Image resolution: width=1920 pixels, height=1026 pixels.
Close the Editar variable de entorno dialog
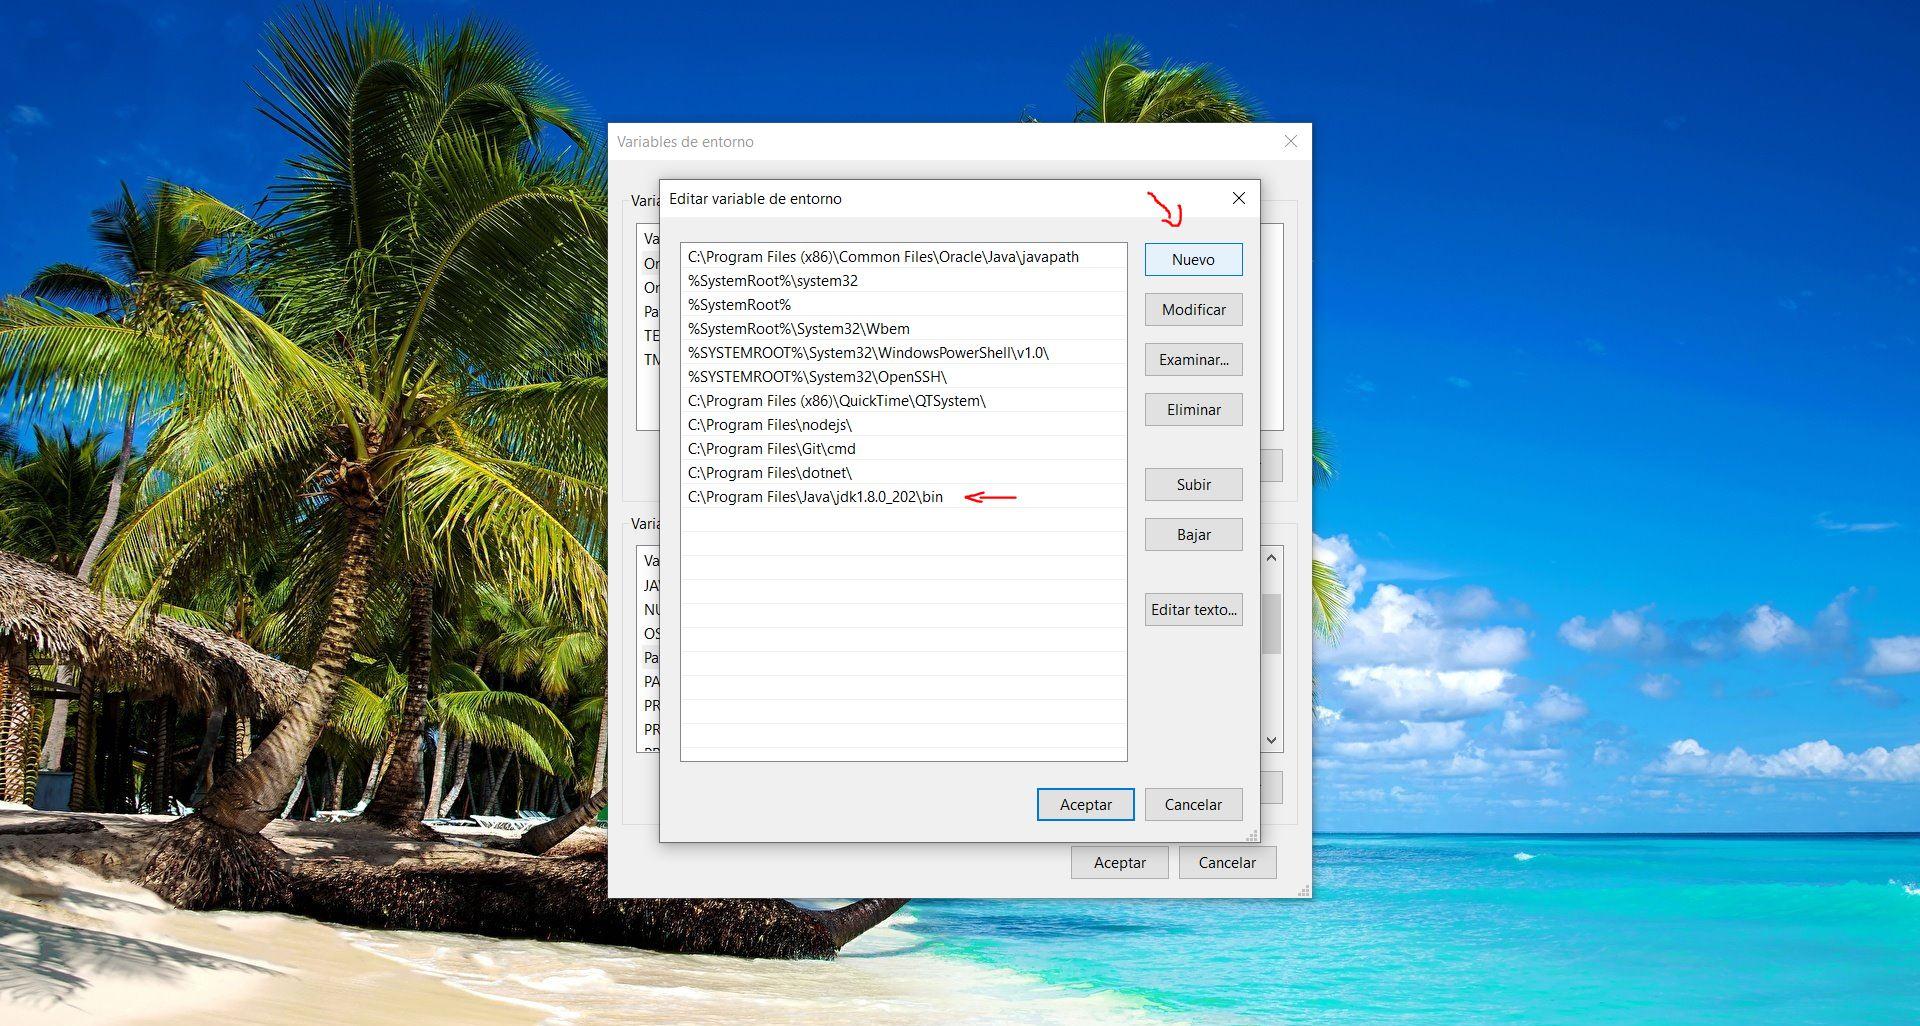(x=1238, y=198)
